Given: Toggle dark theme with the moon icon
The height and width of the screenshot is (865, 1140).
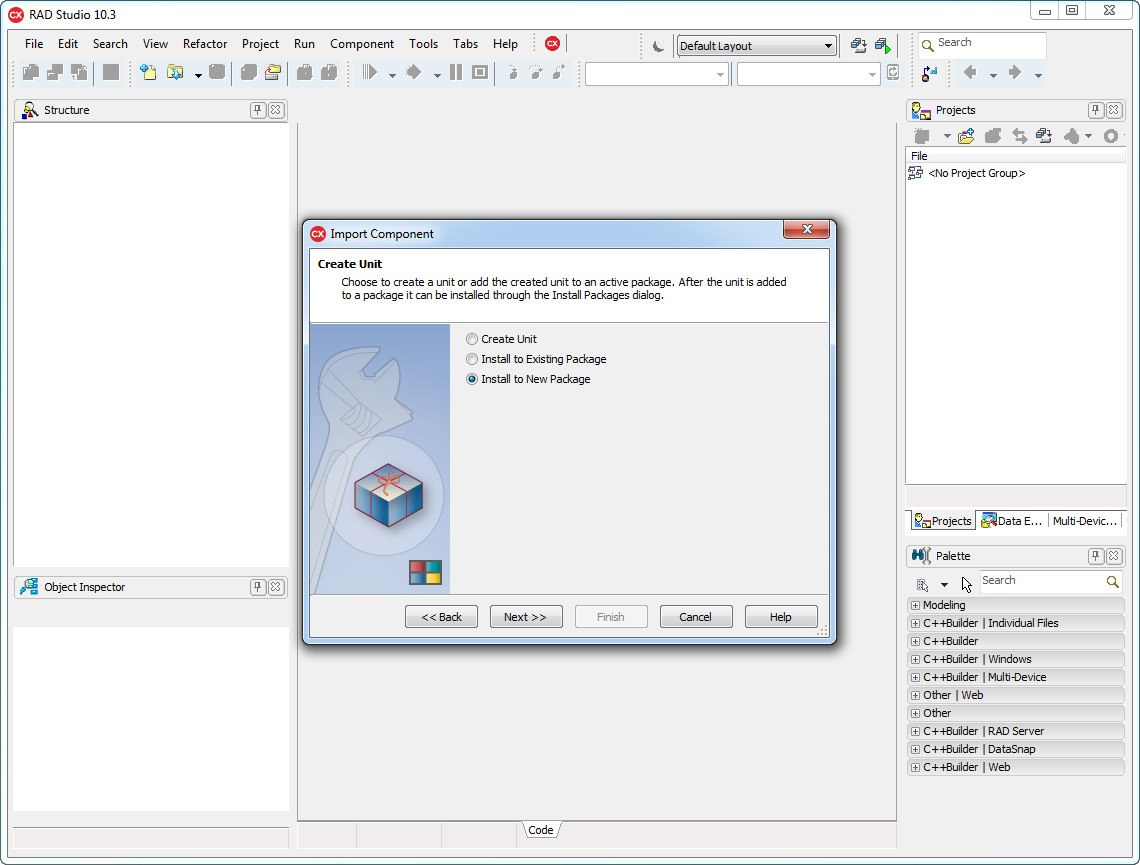Looking at the screenshot, I should [x=658, y=46].
